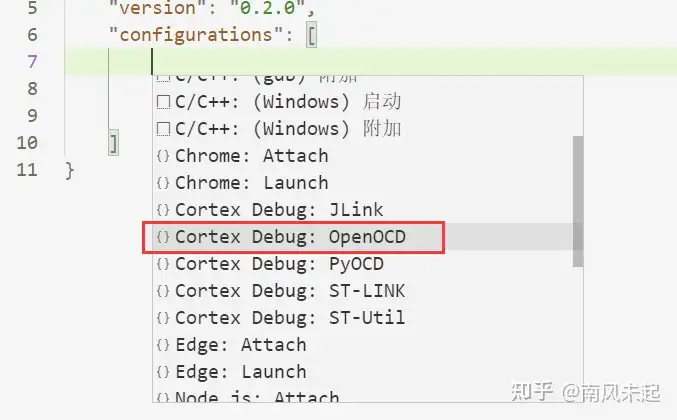Click square icon beside C/C++: (Windows) 附加
The height and width of the screenshot is (420, 677).
tap(163, 129)
